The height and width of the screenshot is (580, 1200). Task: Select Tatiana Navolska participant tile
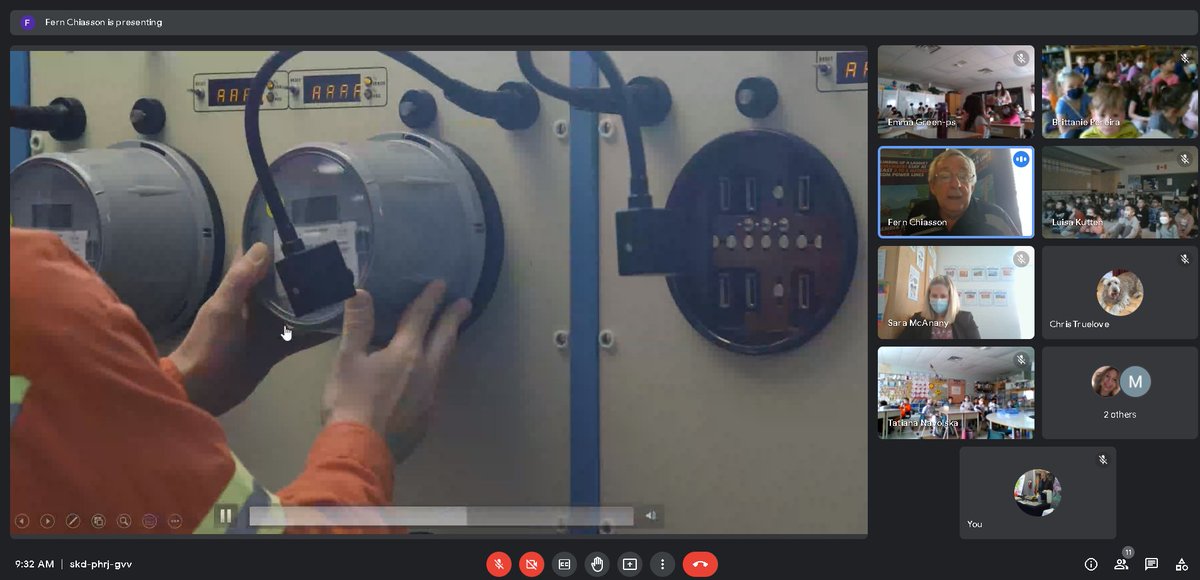[956, 393]
